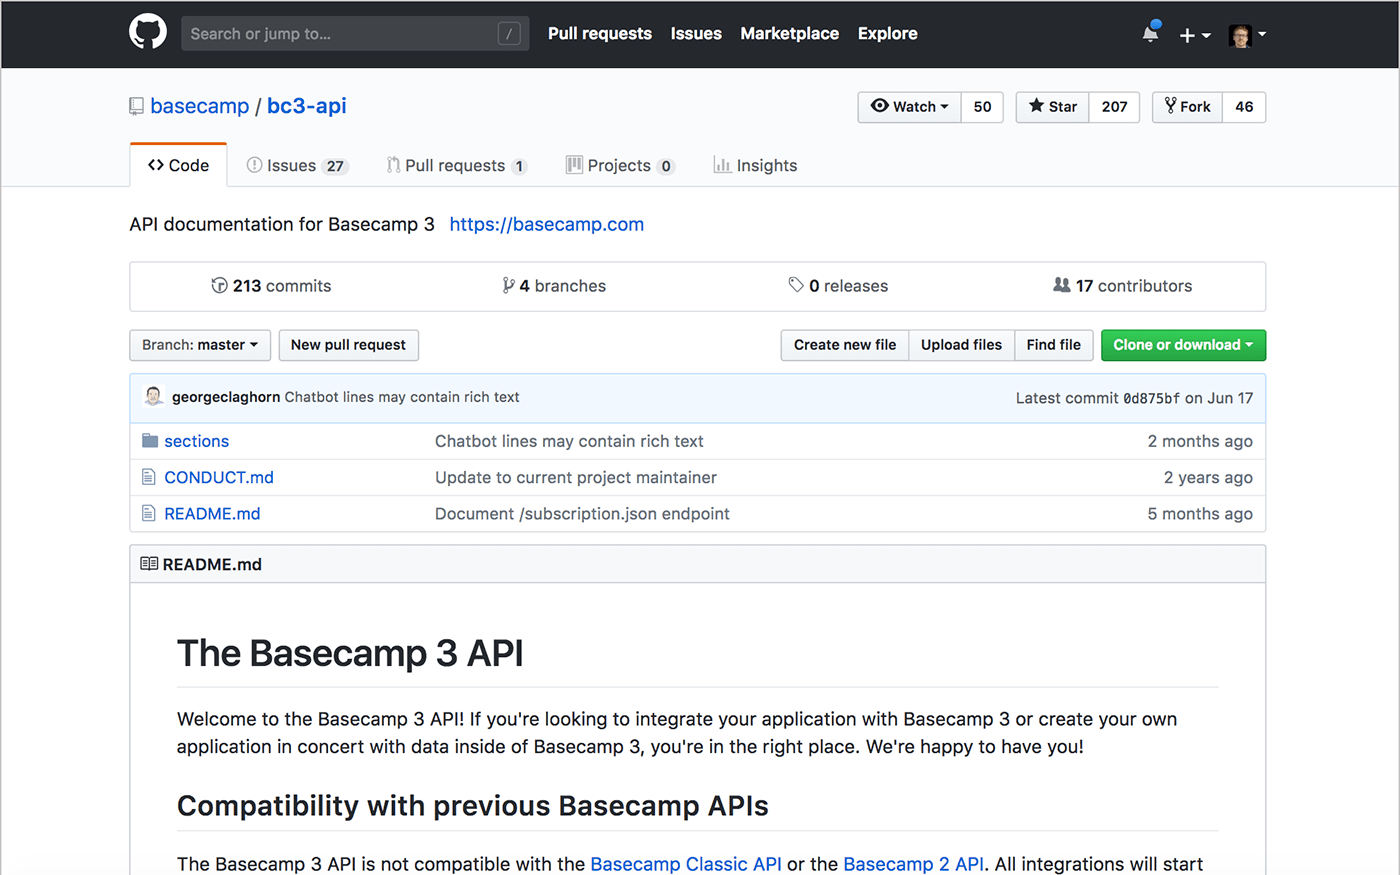Expand the Branch: master selector
Viewport: 1400px width, 875px height.
point(200,345)
